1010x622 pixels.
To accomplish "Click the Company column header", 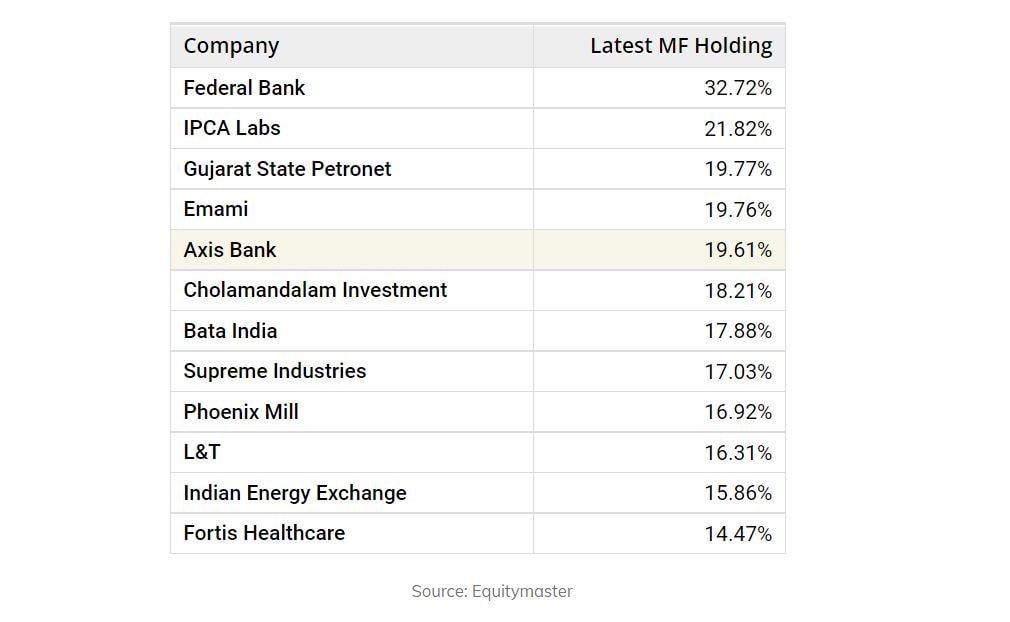I will click(x=231, y=46).
